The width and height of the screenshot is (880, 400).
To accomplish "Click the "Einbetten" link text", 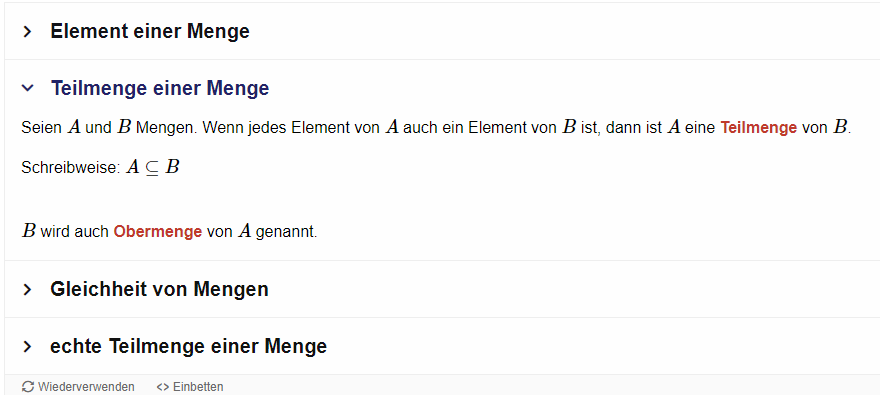I will click(x=198, y=387).
